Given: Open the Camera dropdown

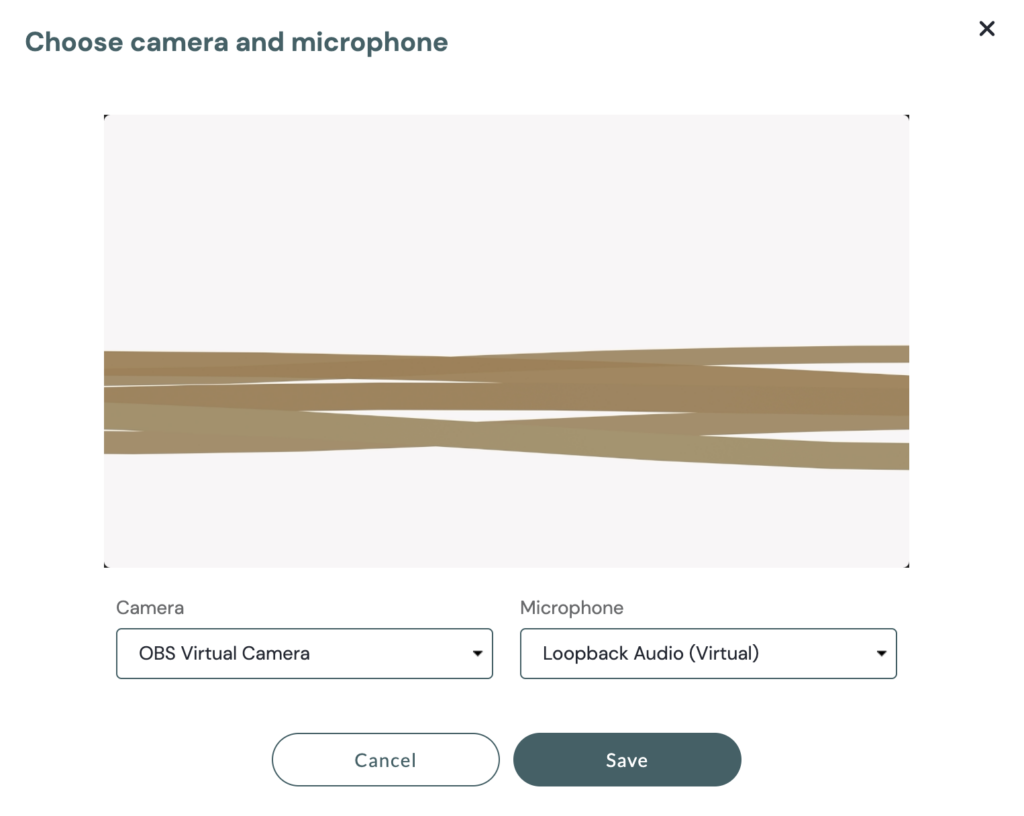Looking at the screenshot, I should [x=304, y=654].
